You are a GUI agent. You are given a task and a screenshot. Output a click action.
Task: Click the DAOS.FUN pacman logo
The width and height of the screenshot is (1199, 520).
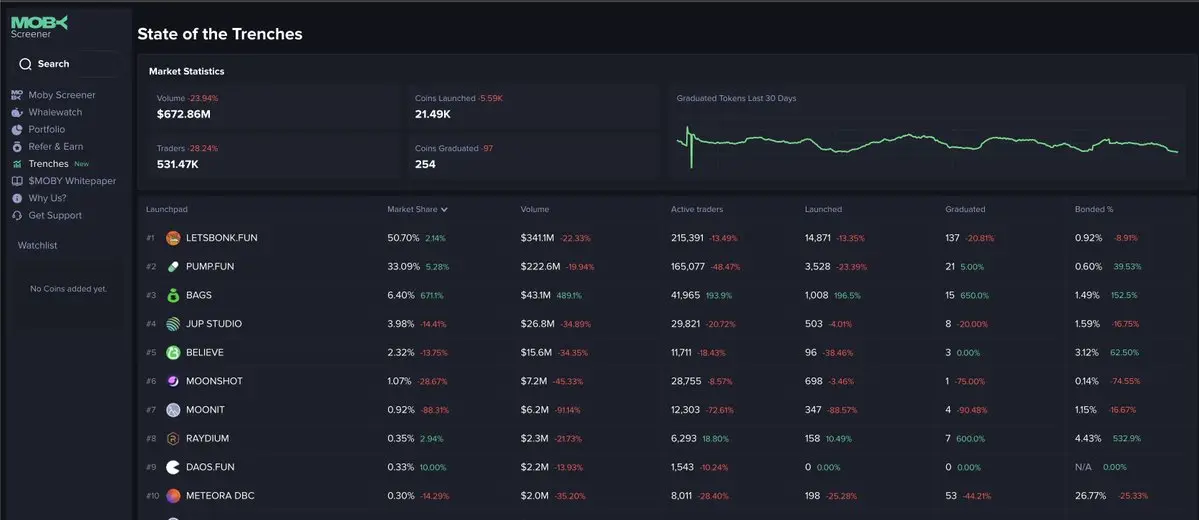pos(173,467)
